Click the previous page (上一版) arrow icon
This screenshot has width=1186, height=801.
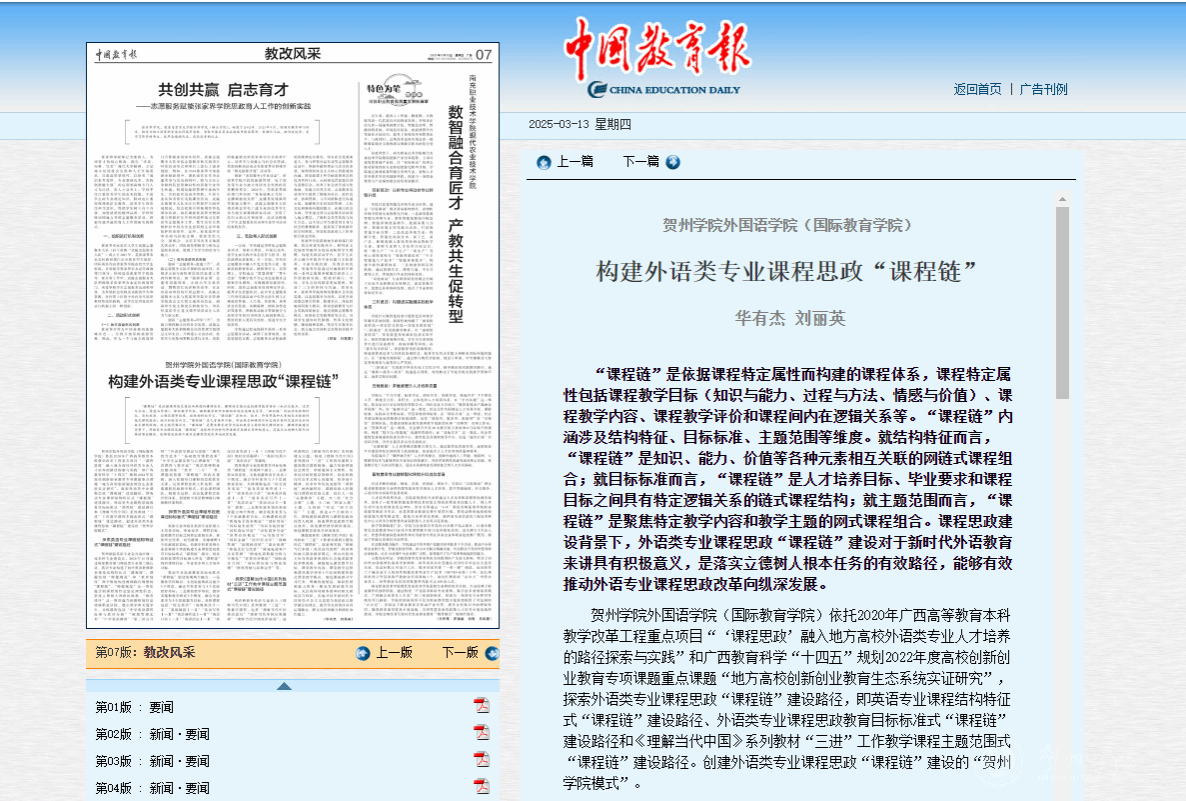click(363, 653)
